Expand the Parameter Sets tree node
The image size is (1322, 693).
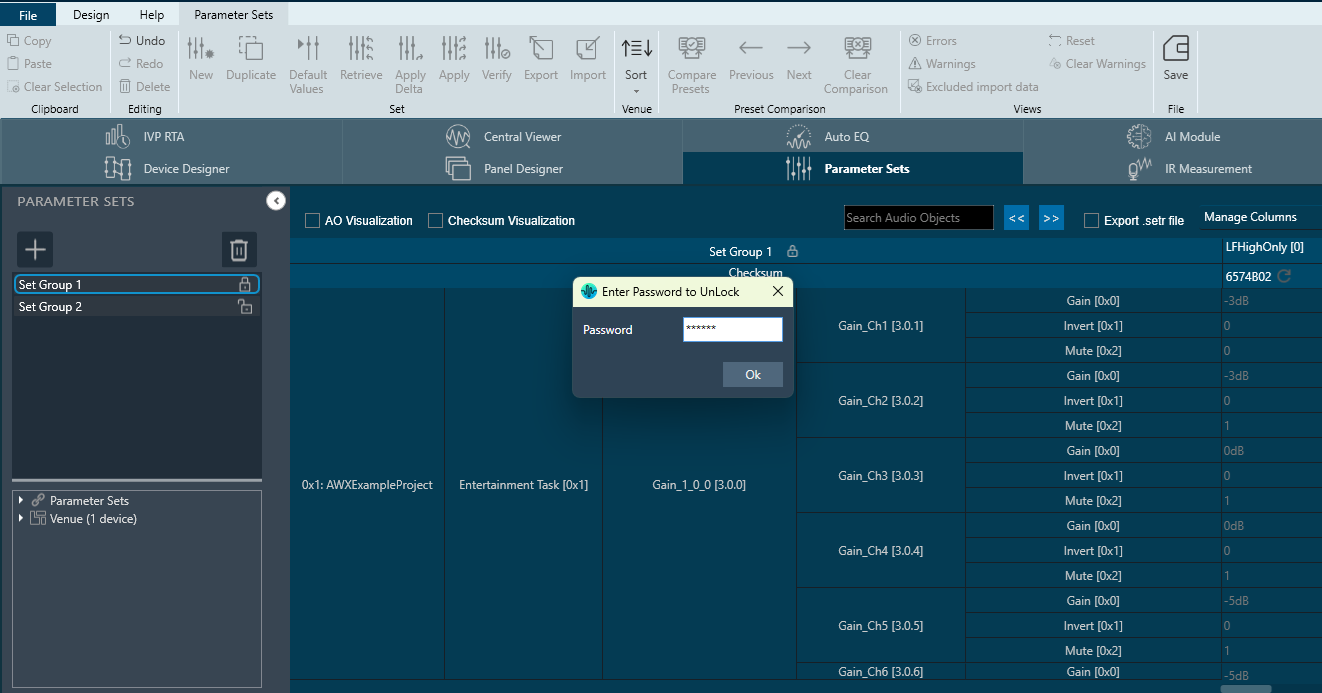pyautogui.click(x=21, y=500)
